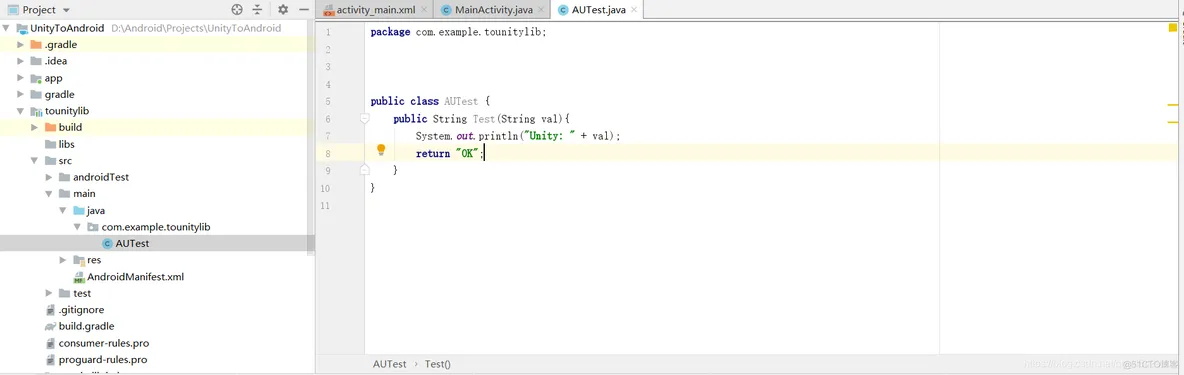Click the locate/scroll-from-source crosshair icon
Screen dimensions: 1184x375
click(237, 10)
